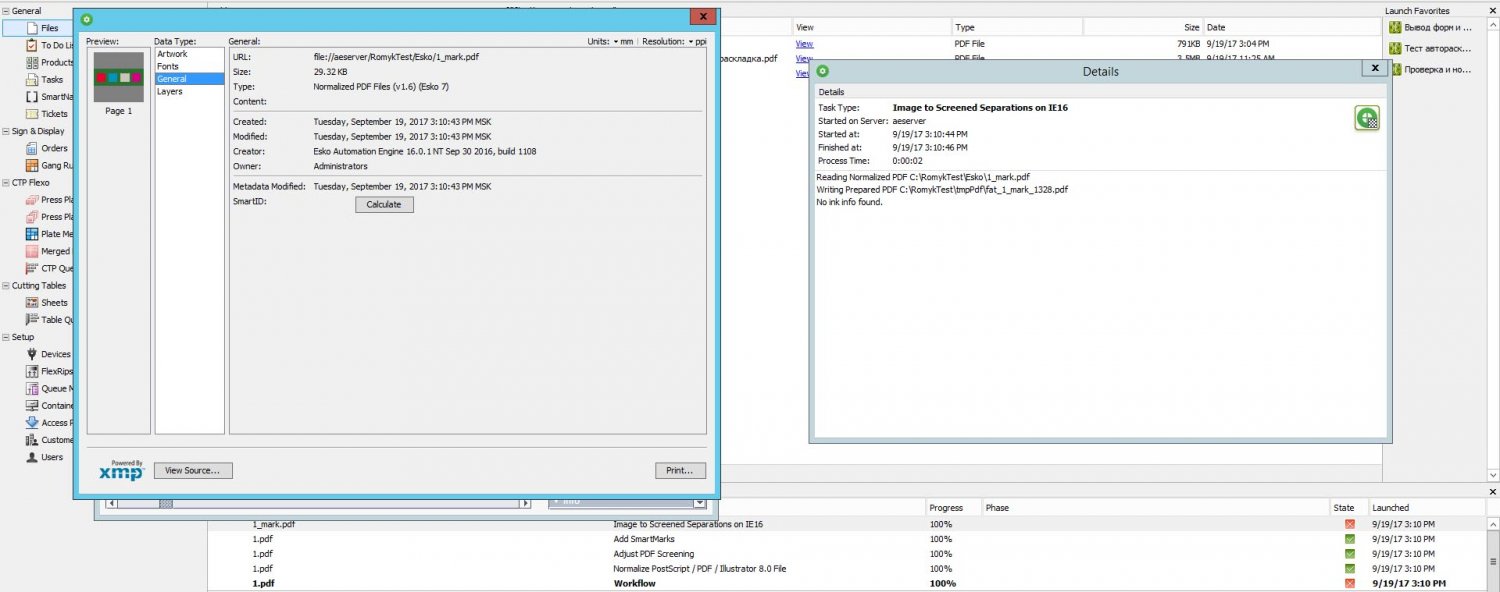Screen dimensions: 1500x592
Task: Sort tasks by the State column header
Action: pos(1348,508)
